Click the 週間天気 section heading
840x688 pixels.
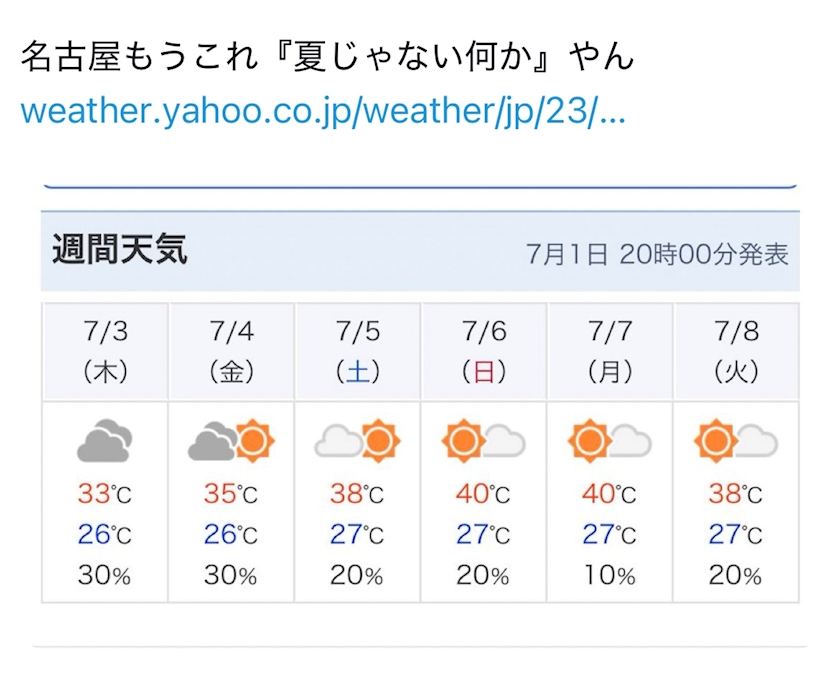point(119,250)
